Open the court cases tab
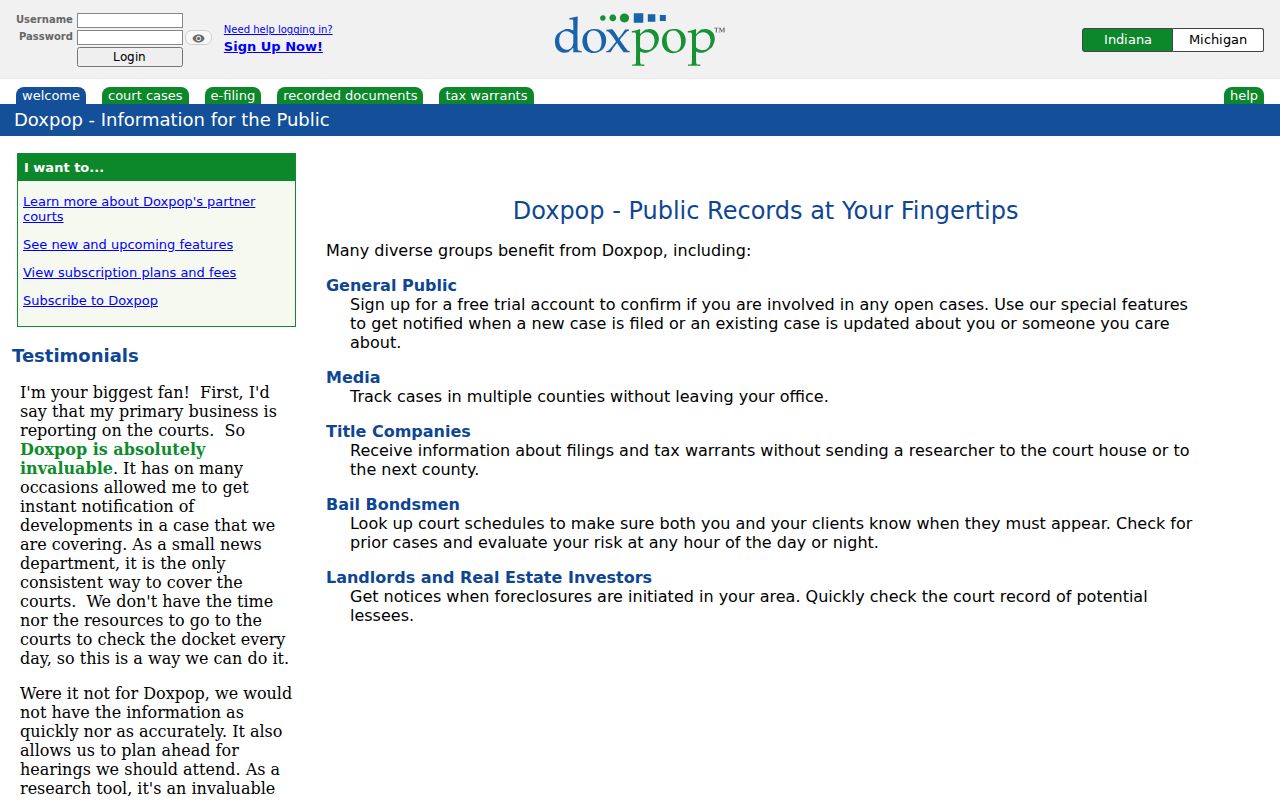Viewport: 1280px width, 800px height. click(x=145, y=96)
